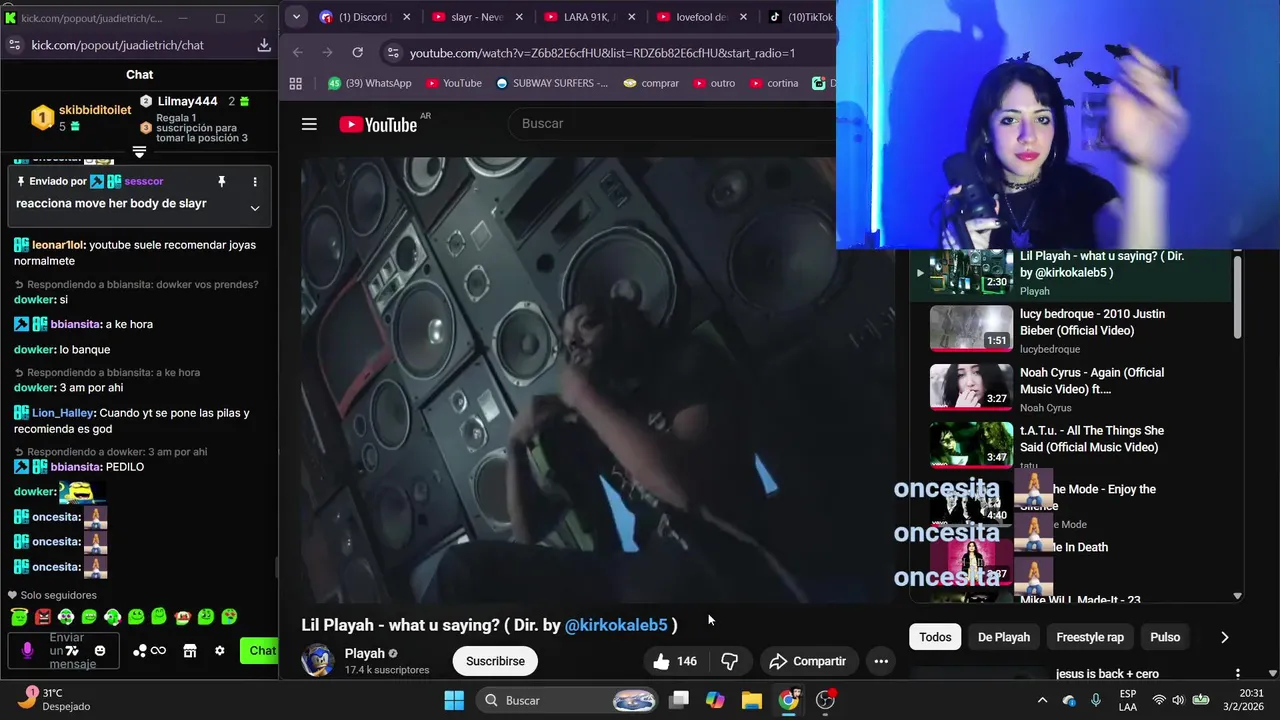Open the Kick shop storefront icon

[x=190, y=651]
